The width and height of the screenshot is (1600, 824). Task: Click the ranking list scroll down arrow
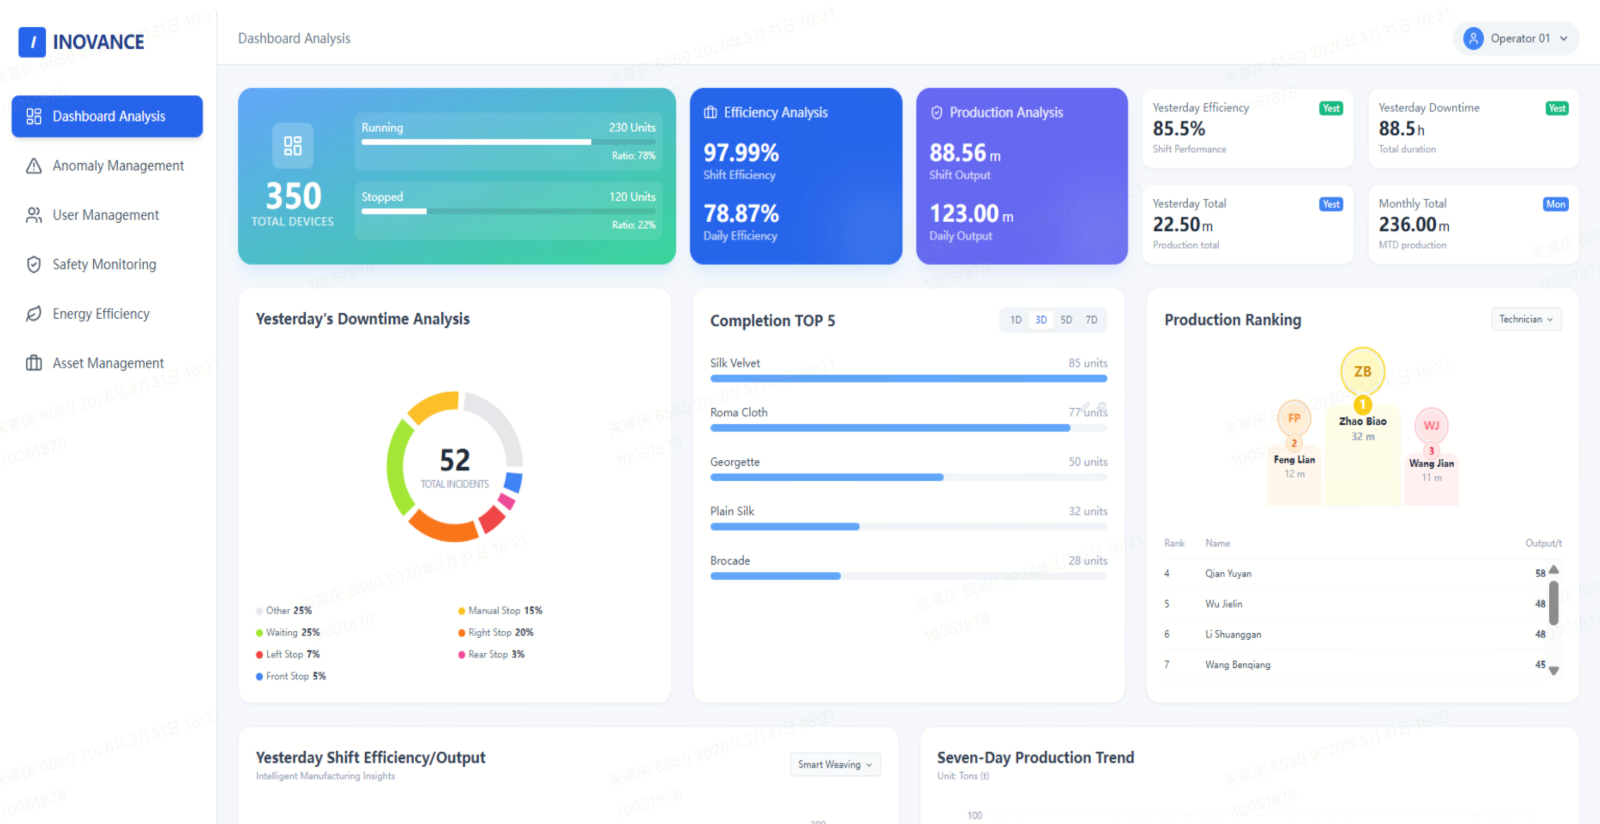tap(1554, 671)
